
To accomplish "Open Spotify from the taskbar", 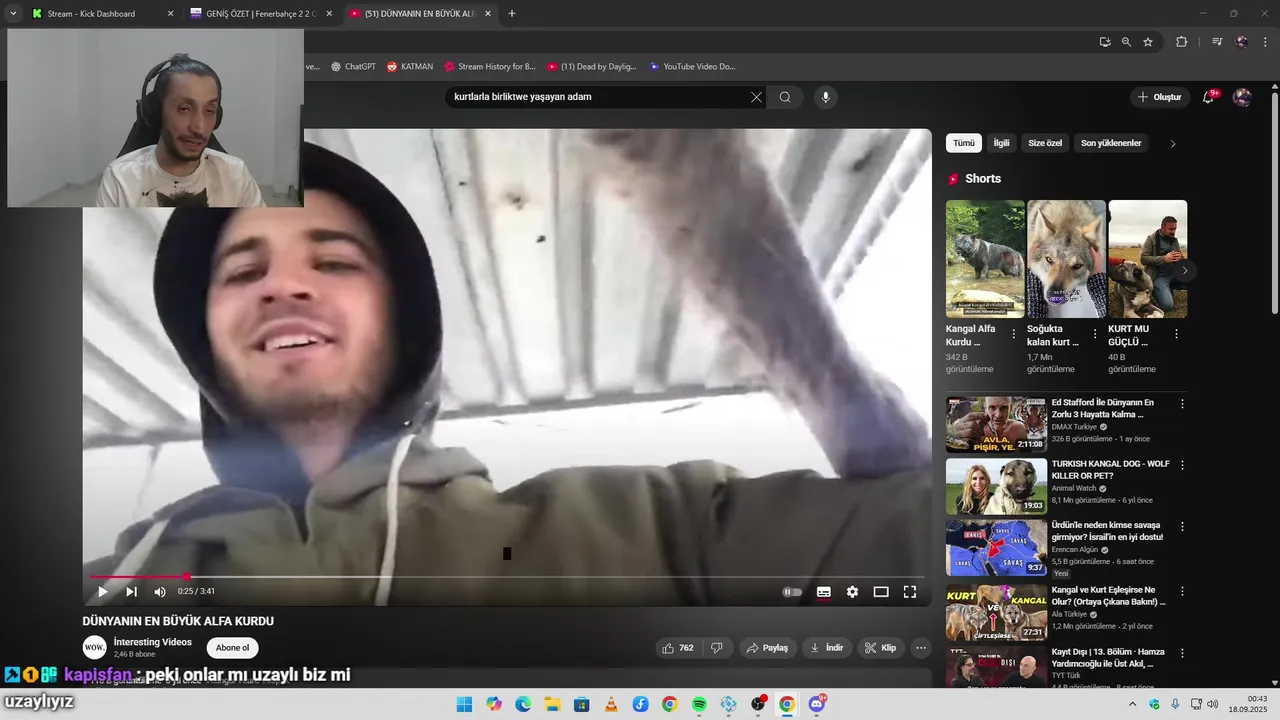I will click(699, 704).
